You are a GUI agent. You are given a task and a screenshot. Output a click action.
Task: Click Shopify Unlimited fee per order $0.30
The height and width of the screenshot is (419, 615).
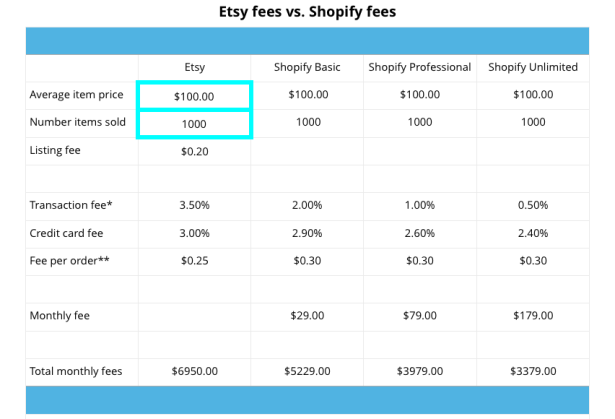(x=533, y=261)
